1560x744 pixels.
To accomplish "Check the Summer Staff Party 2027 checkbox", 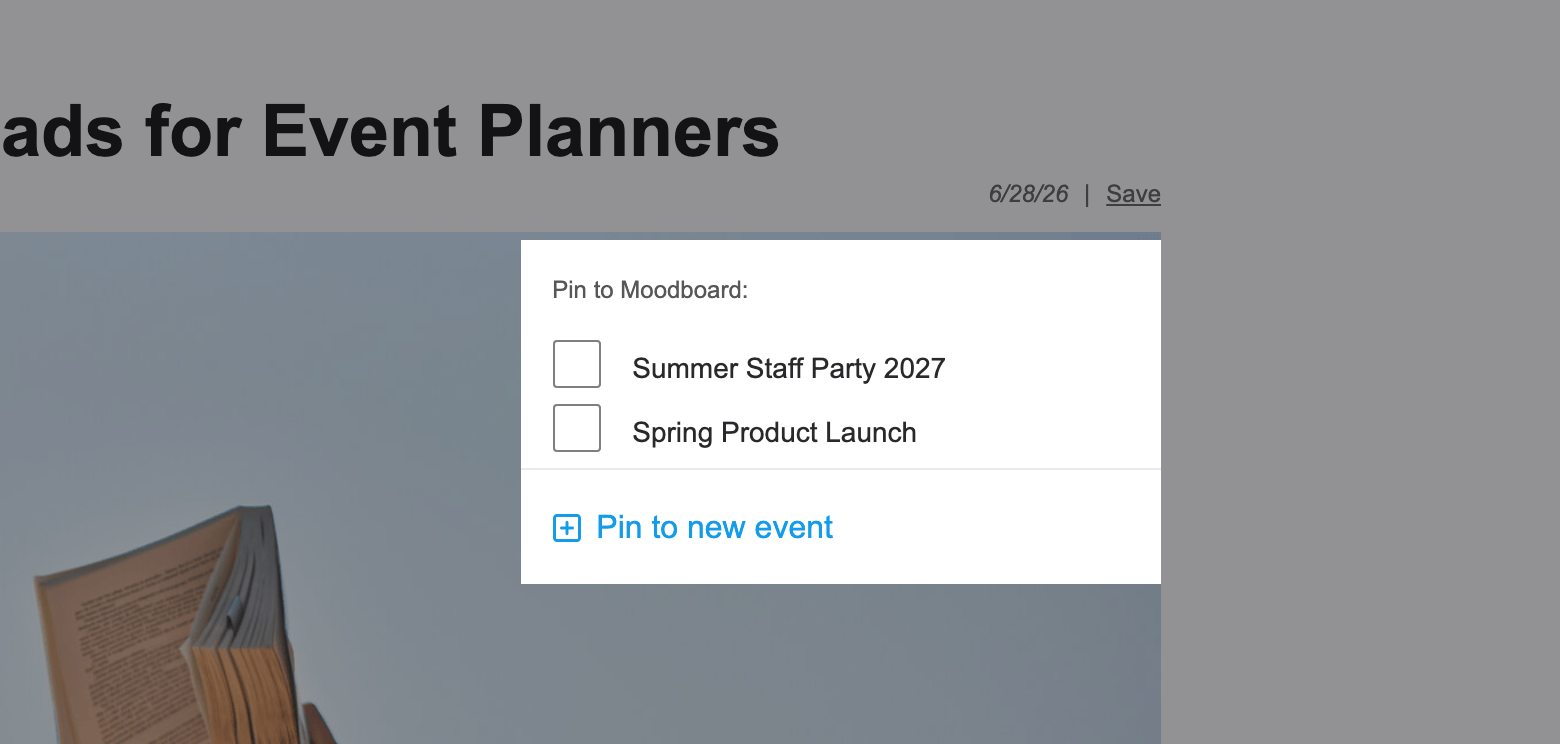I will (577, 364).
